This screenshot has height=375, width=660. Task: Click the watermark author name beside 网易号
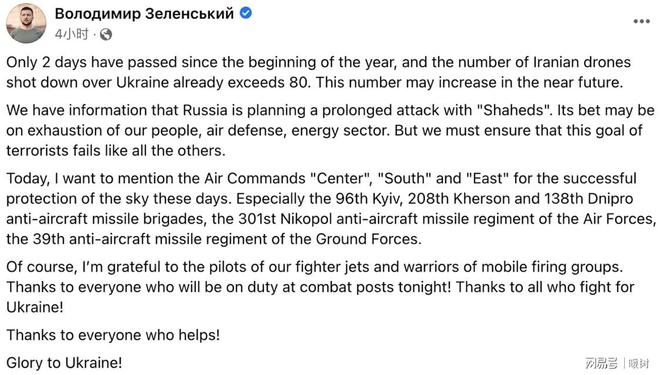pos(639,363)
